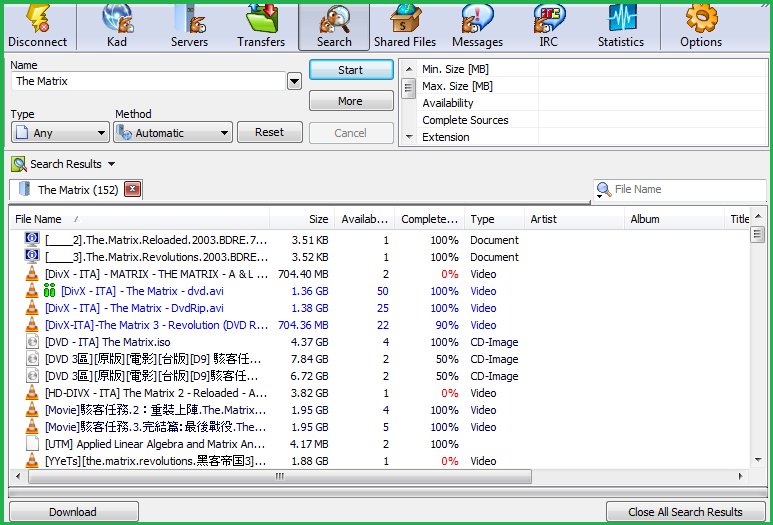773x525 pixels.
Task: Select the [DivX-ITA]-The Matrix 3 - Revolution row
Action: 380,325
